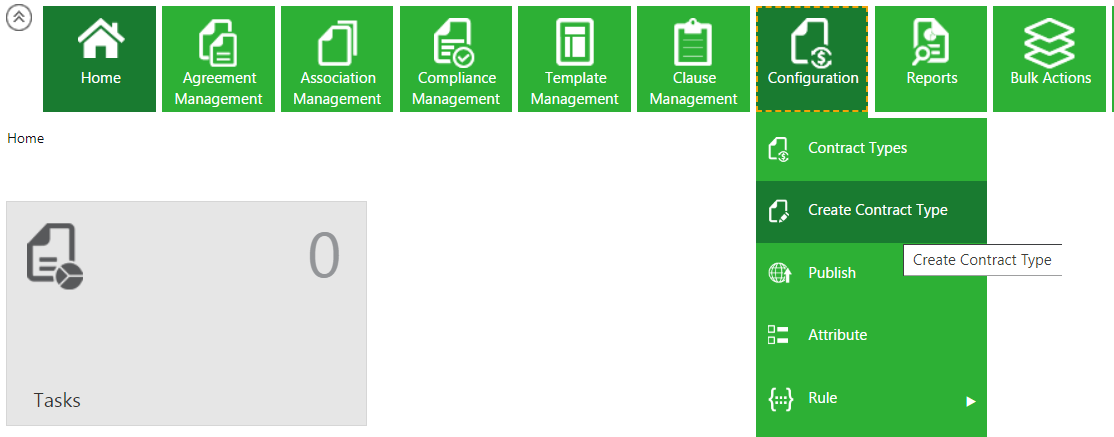This screenshot has width=1114, height=437.
Task: Click the Attribute list icon
Action: pyautogui.click(x=778, y=335)
